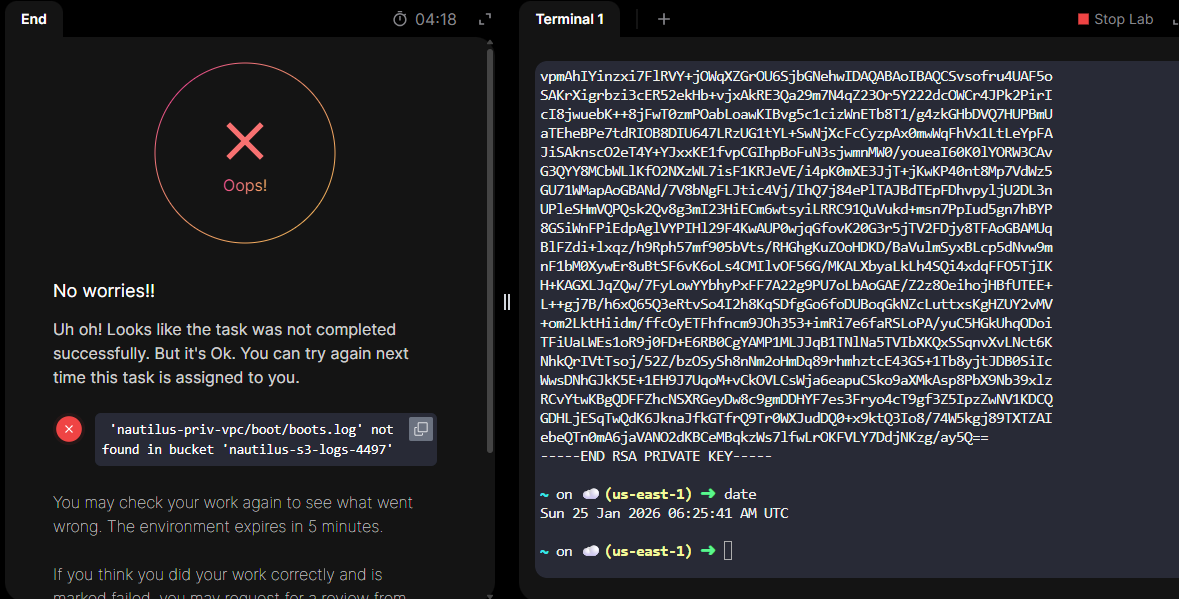Click the panel divider resize handle

pos(507,301)
